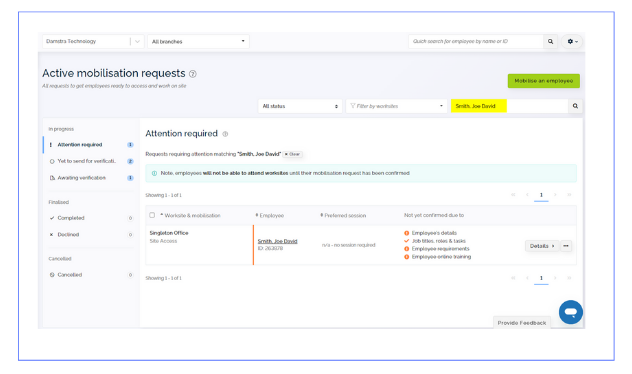Click the help icon next to Attention required heading
Image resolution: width=632 pixels, height=374 pixels.
(x=225, y=134)
